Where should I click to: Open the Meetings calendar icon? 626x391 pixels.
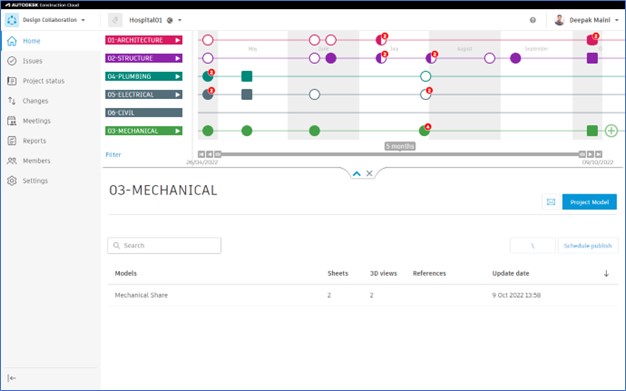12,121
